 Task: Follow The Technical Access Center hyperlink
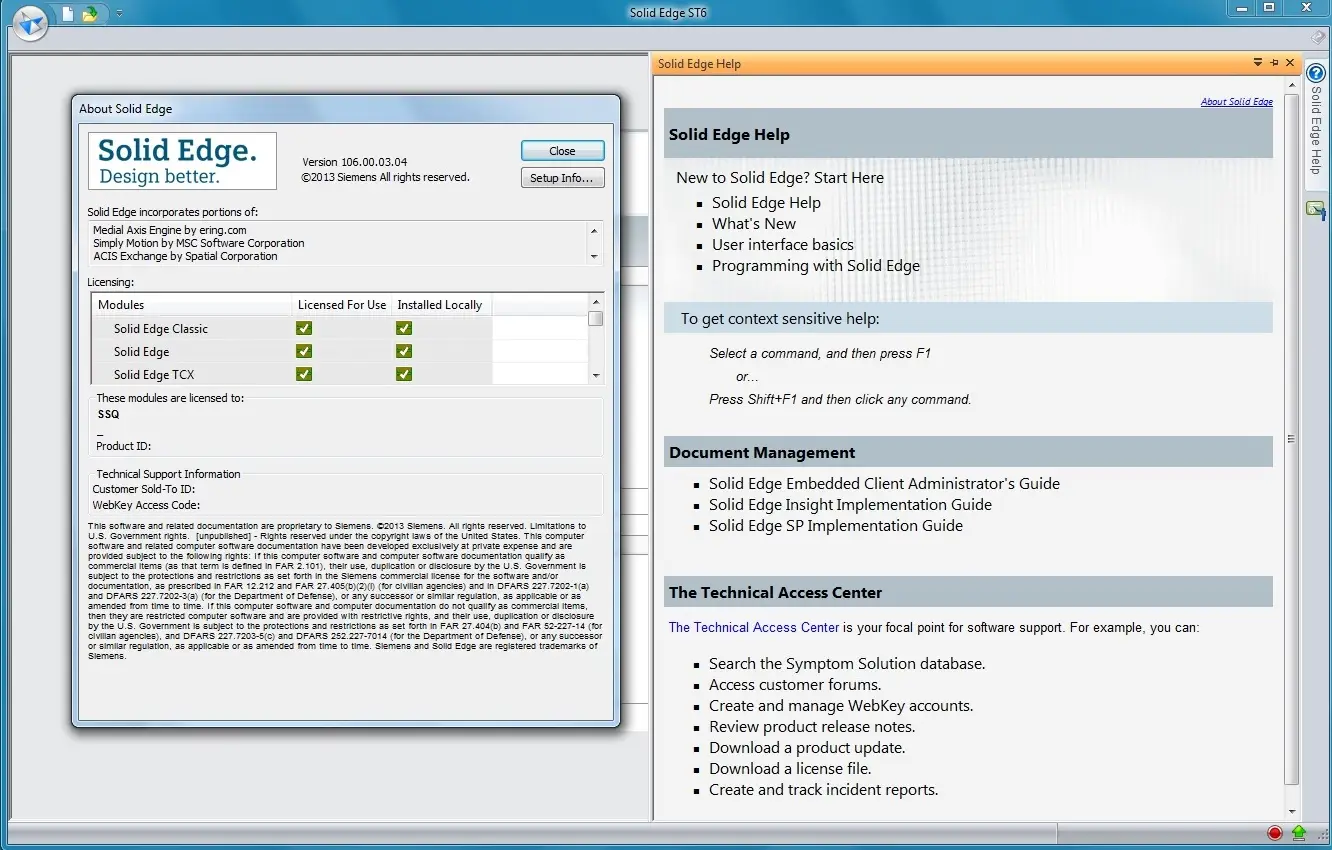[754, 628]
